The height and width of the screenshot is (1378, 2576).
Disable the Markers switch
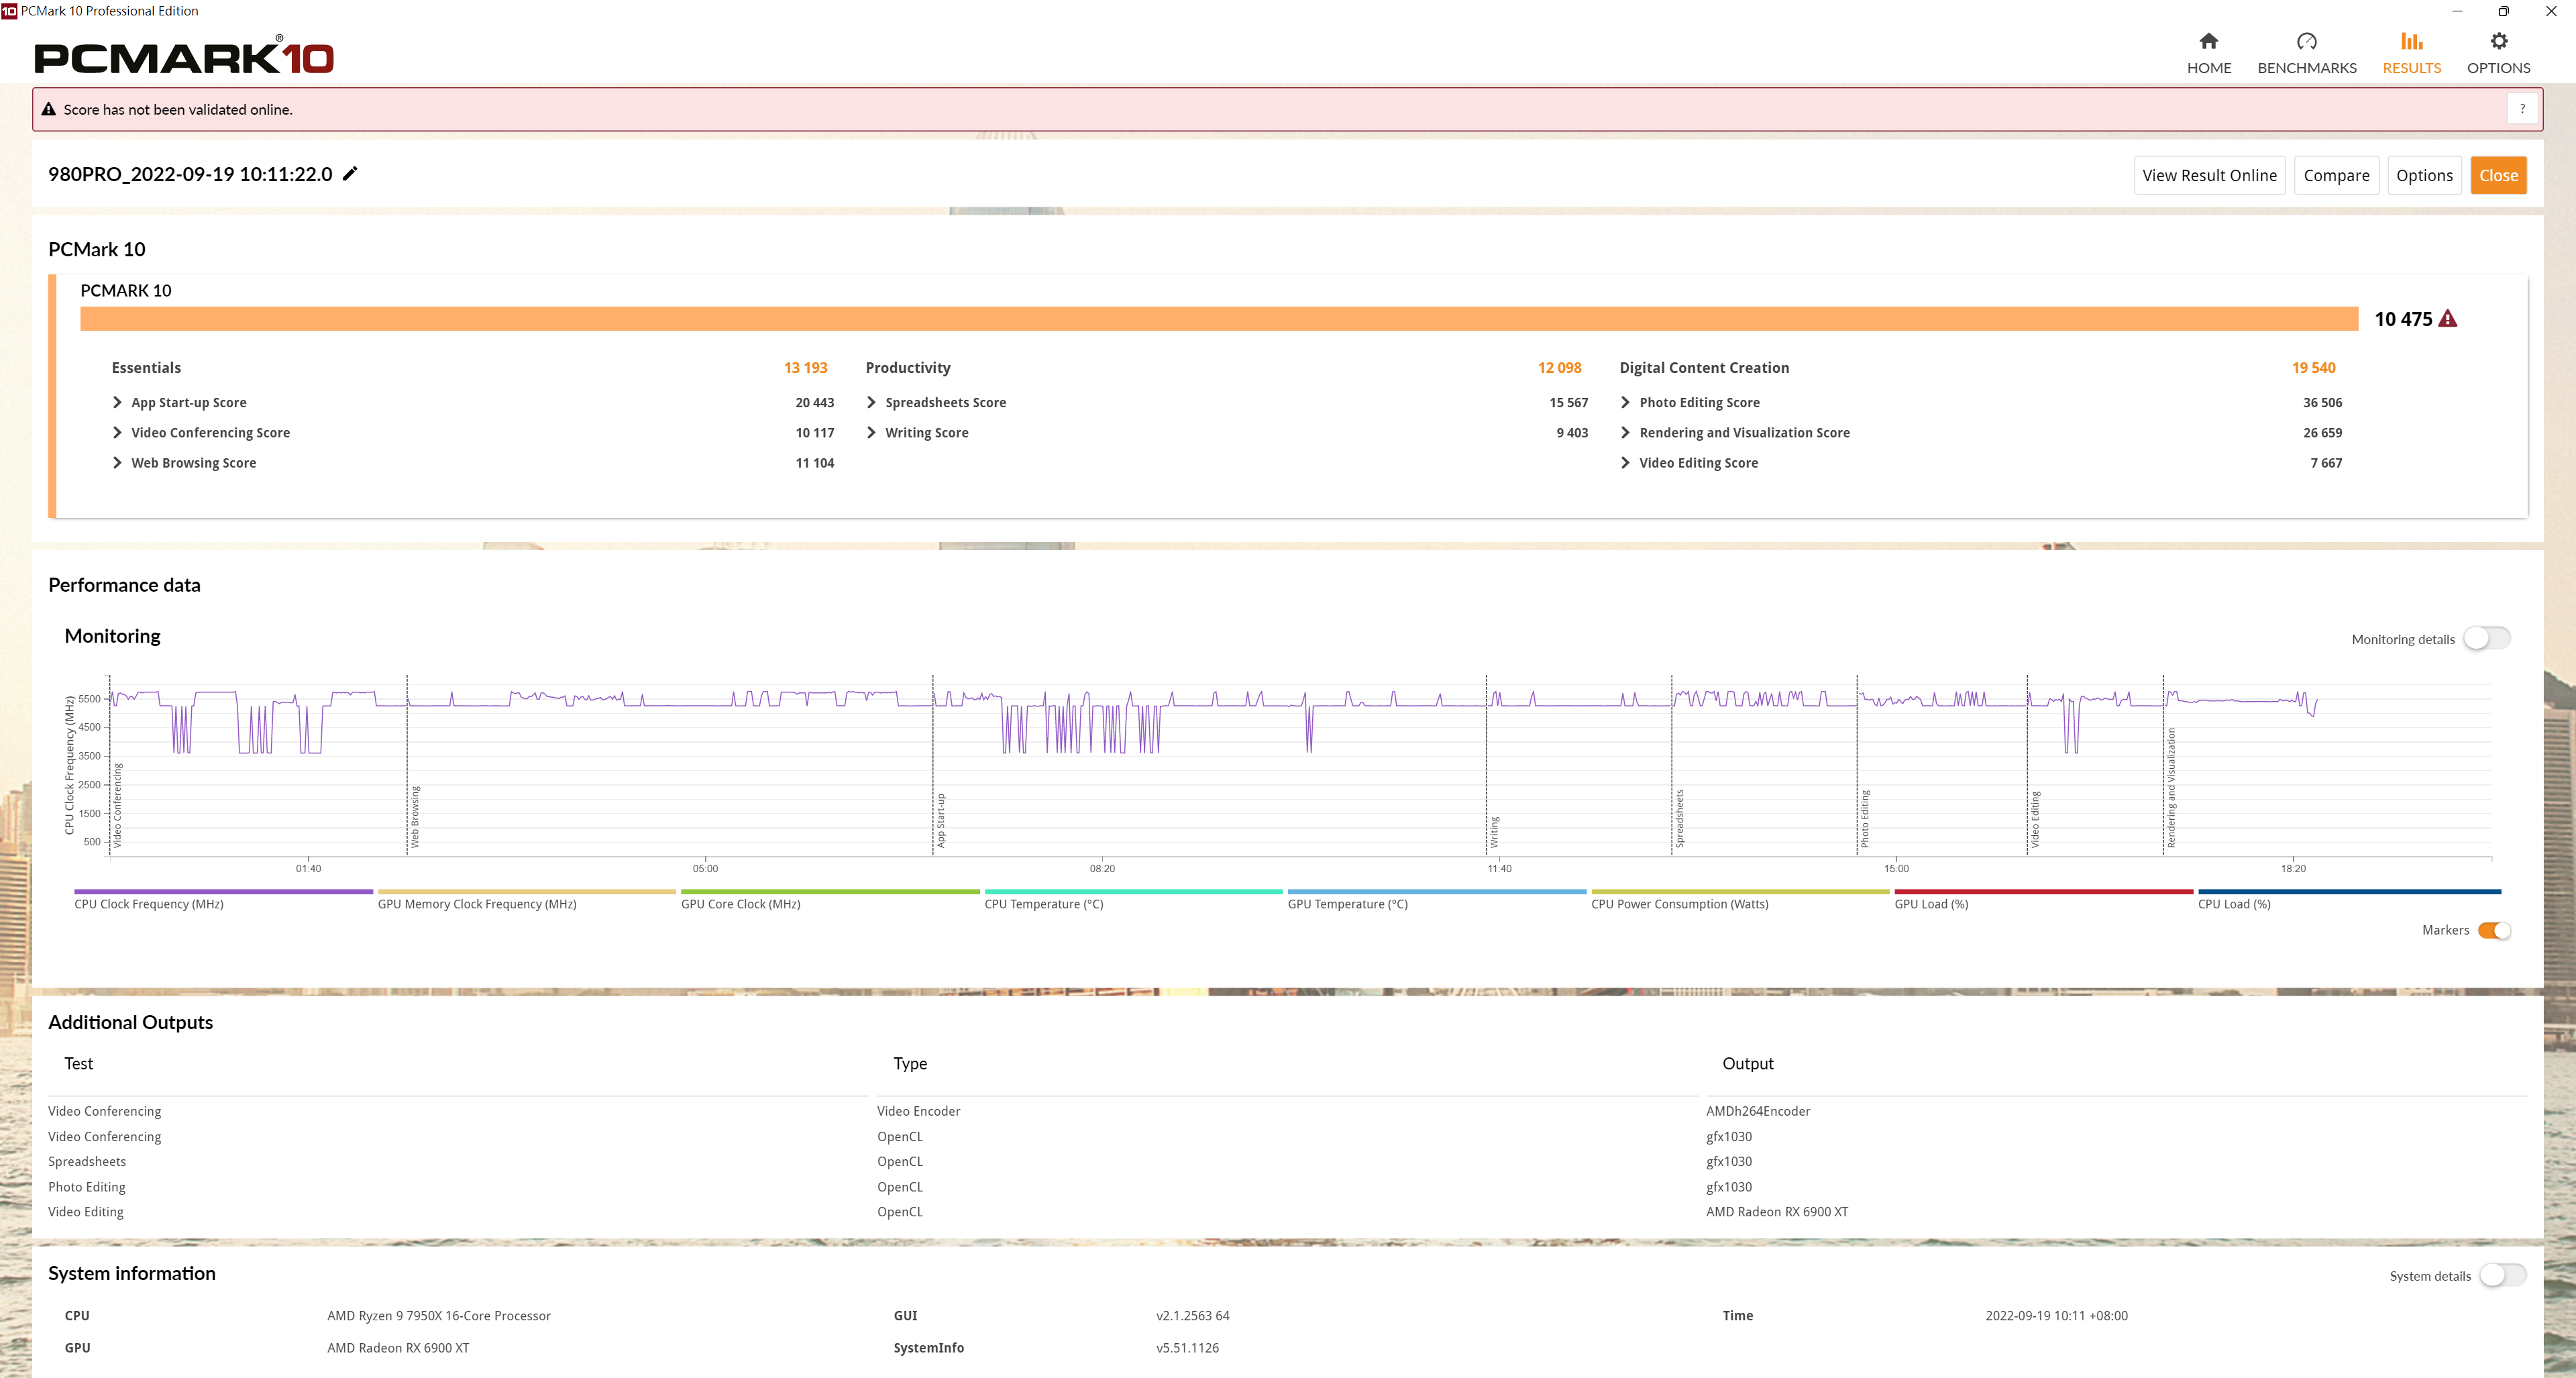pos(2494,930)
